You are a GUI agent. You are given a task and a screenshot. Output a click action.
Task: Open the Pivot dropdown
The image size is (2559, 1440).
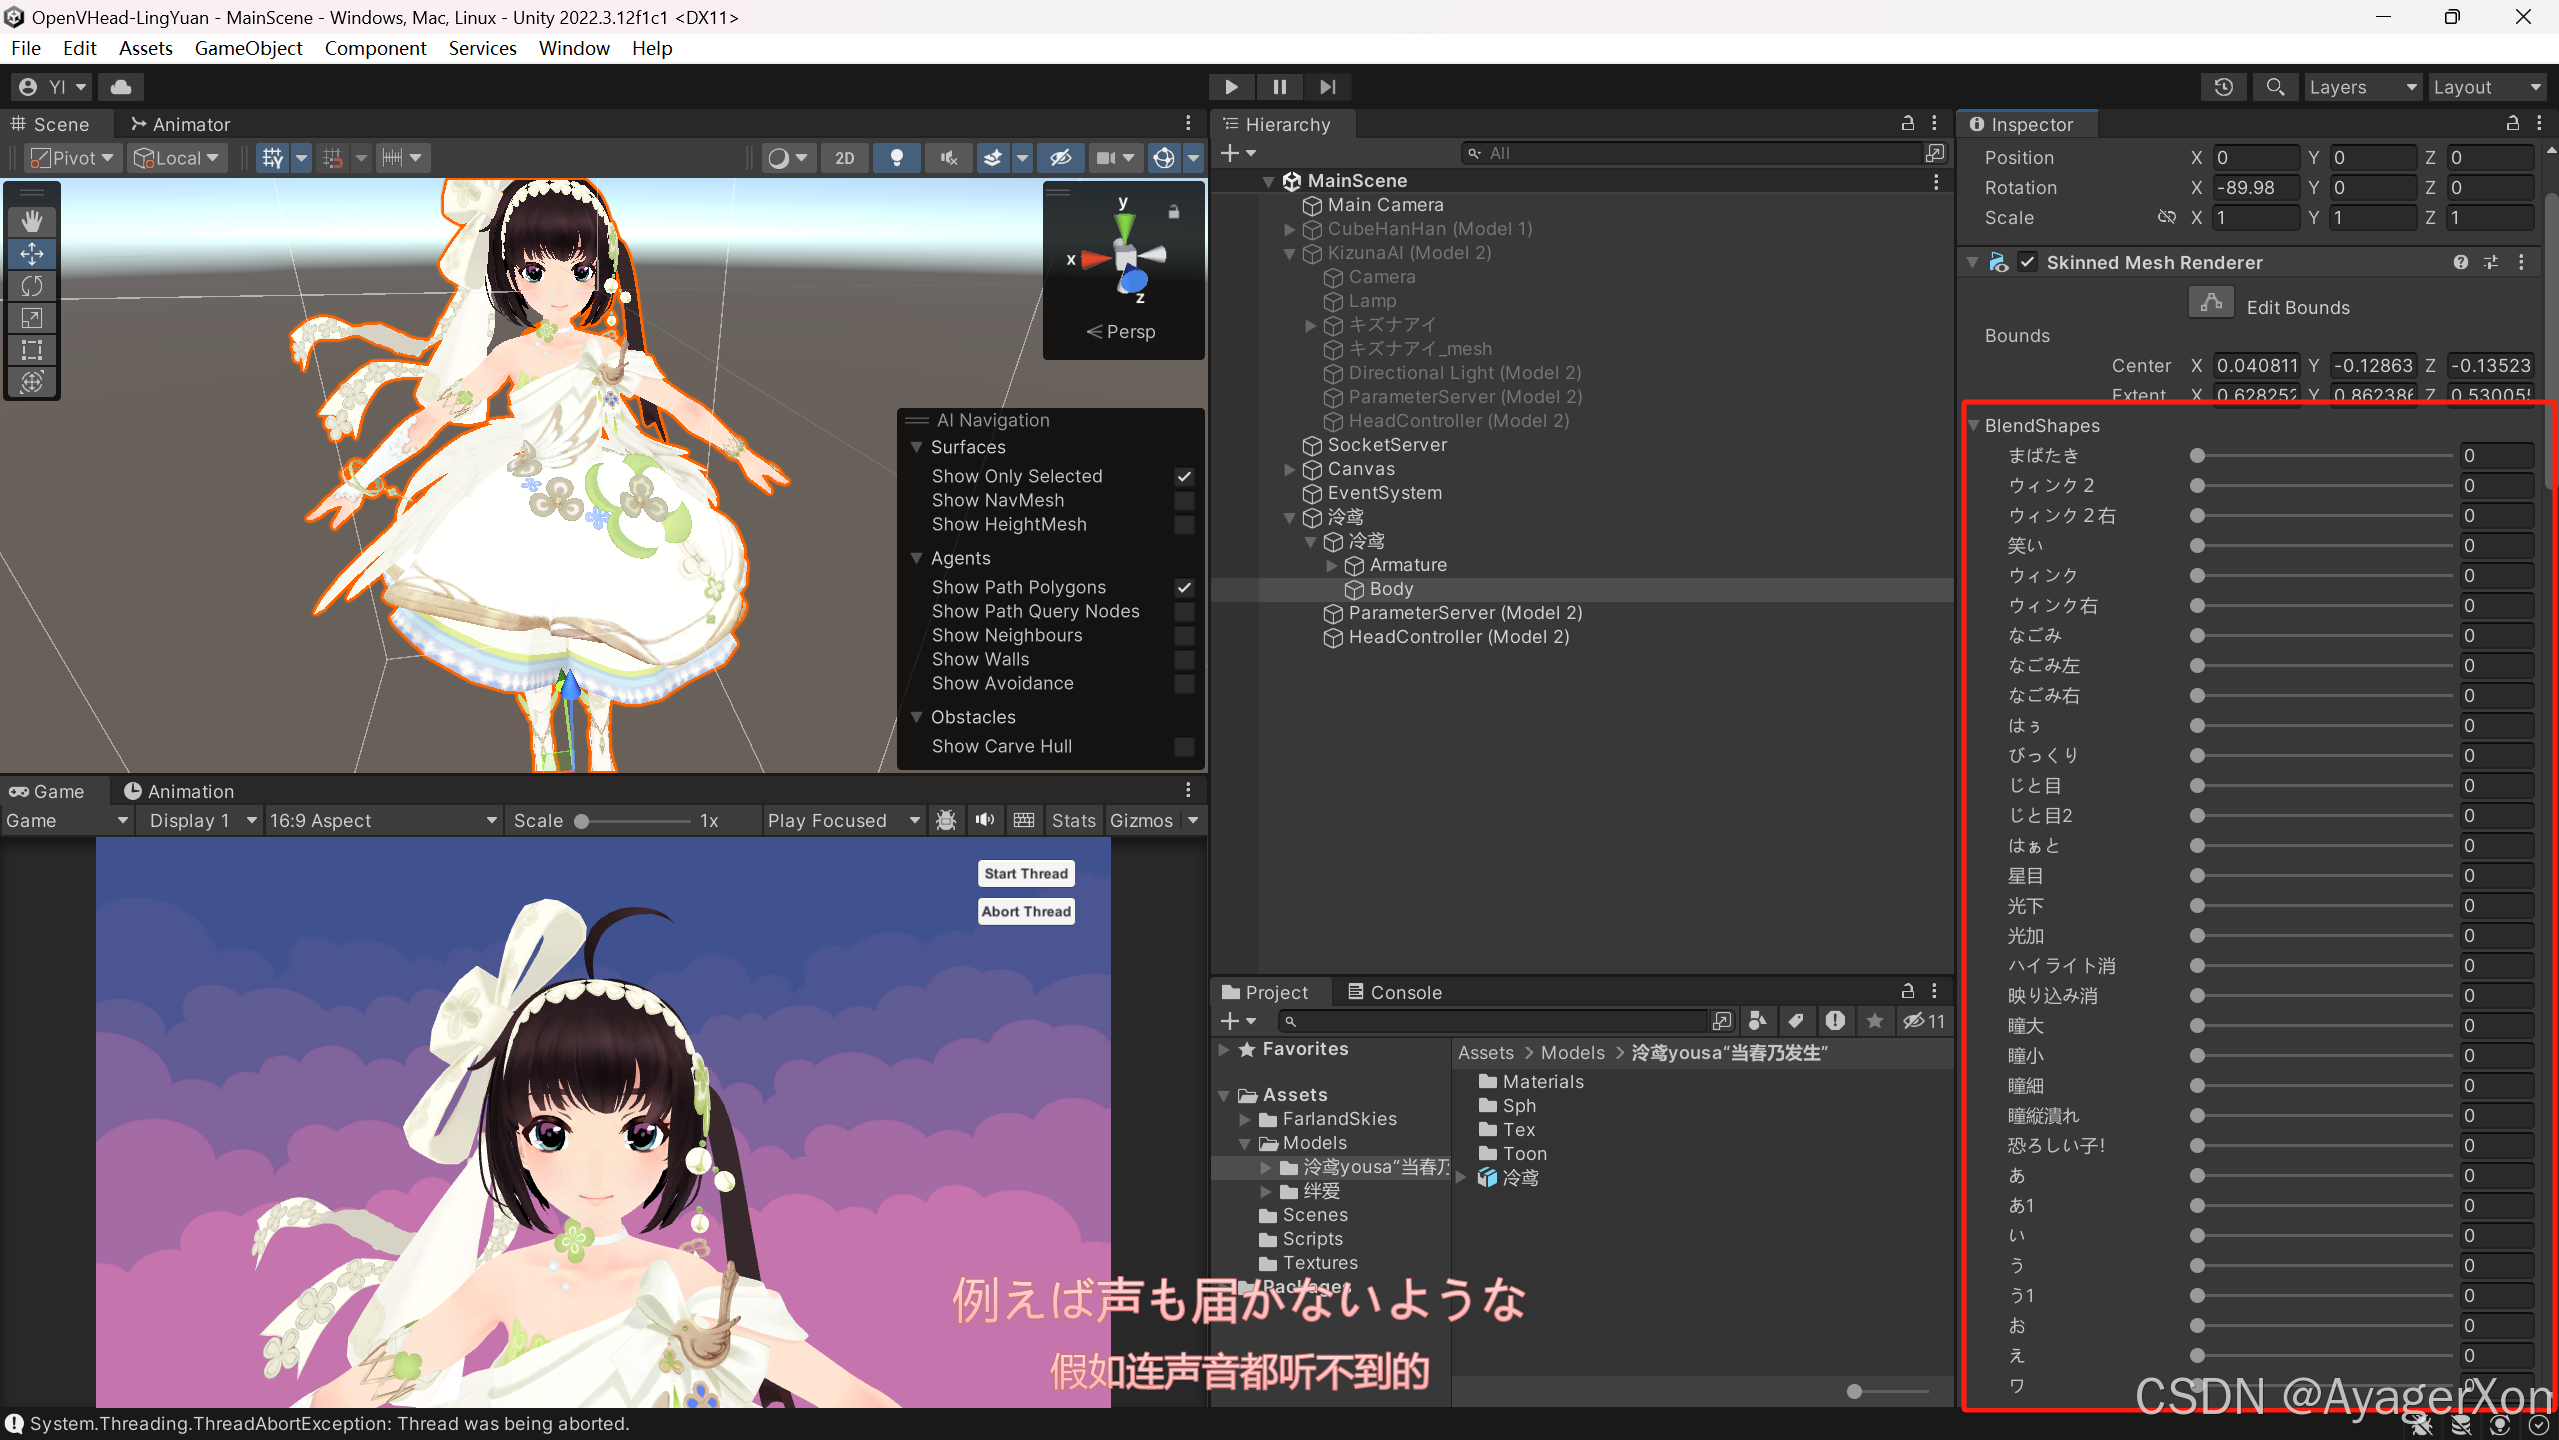point(72,158)
